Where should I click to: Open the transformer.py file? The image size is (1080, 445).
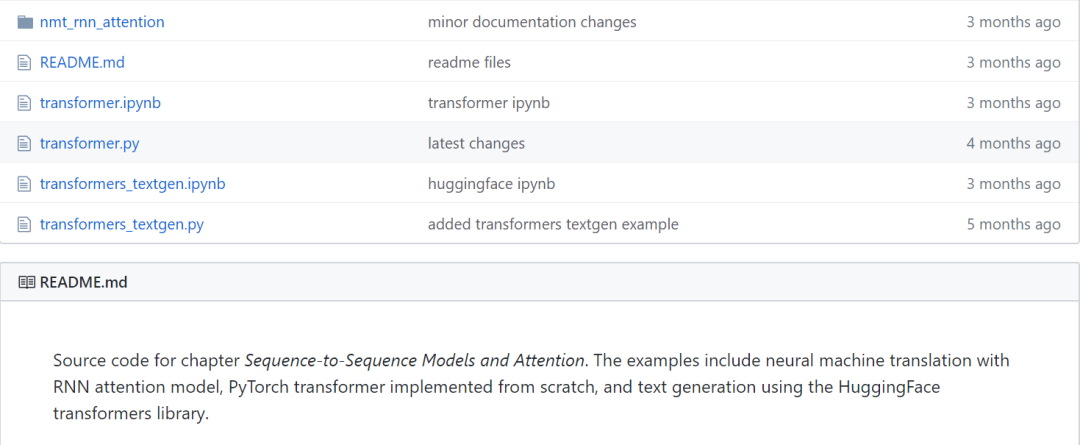pyautogui.click(x=89, y=143)
